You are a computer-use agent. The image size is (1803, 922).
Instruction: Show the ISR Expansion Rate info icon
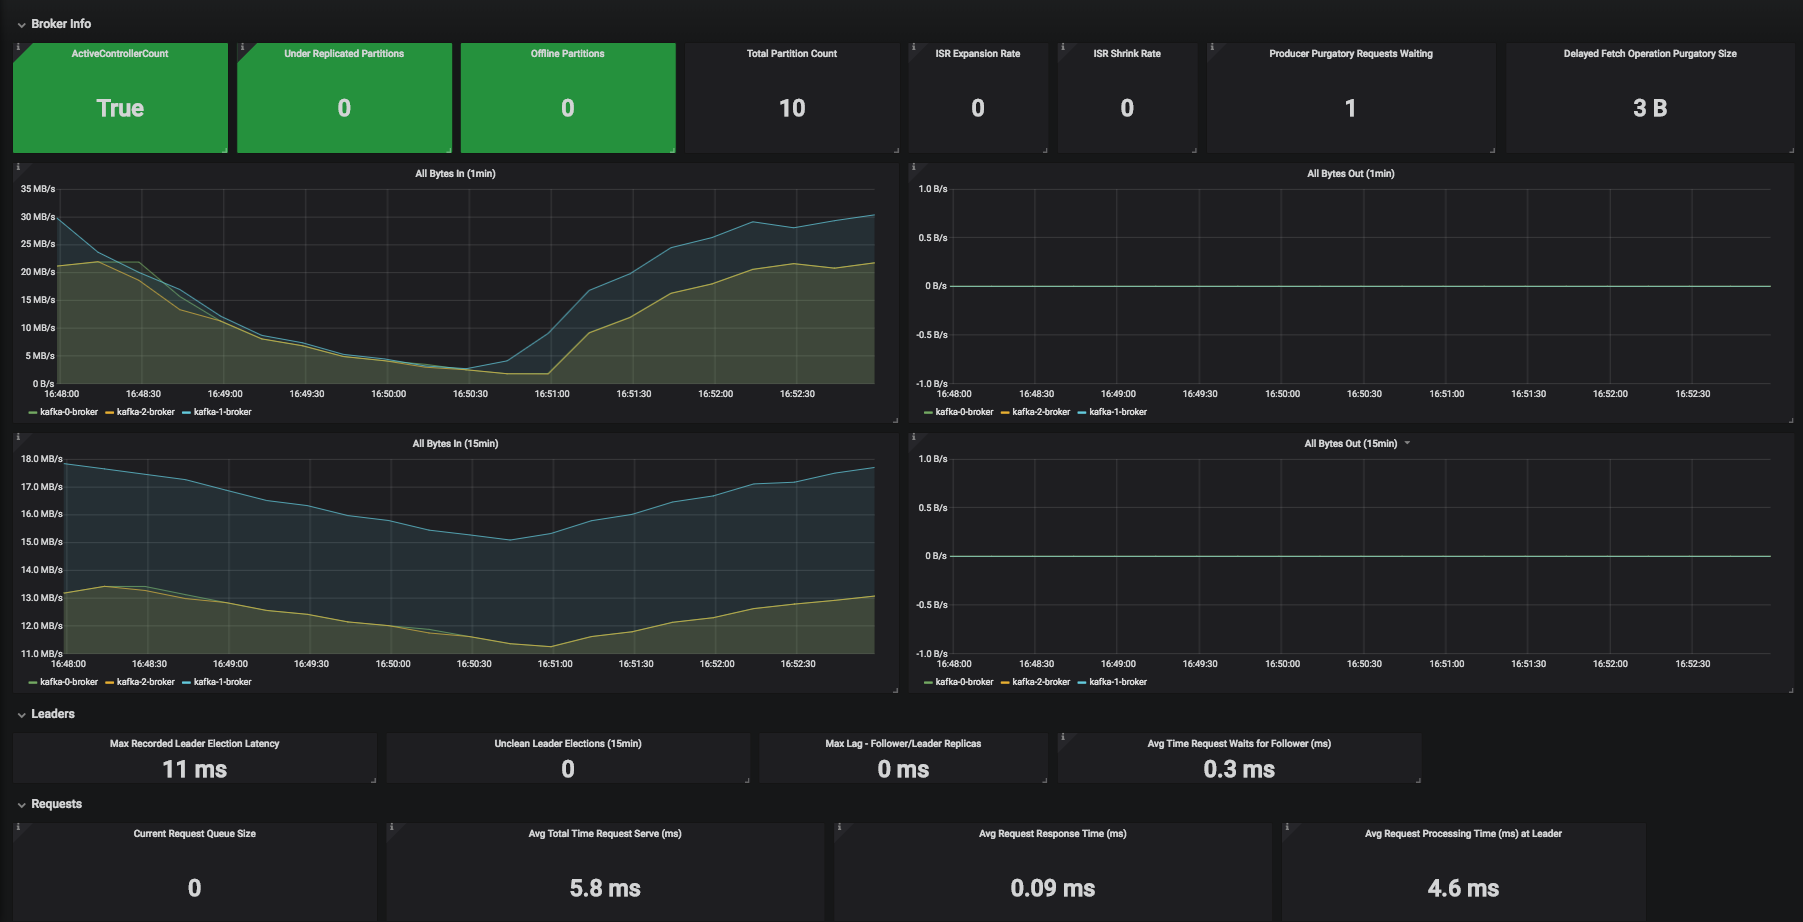pyautogui.click(x=913, y=47)
